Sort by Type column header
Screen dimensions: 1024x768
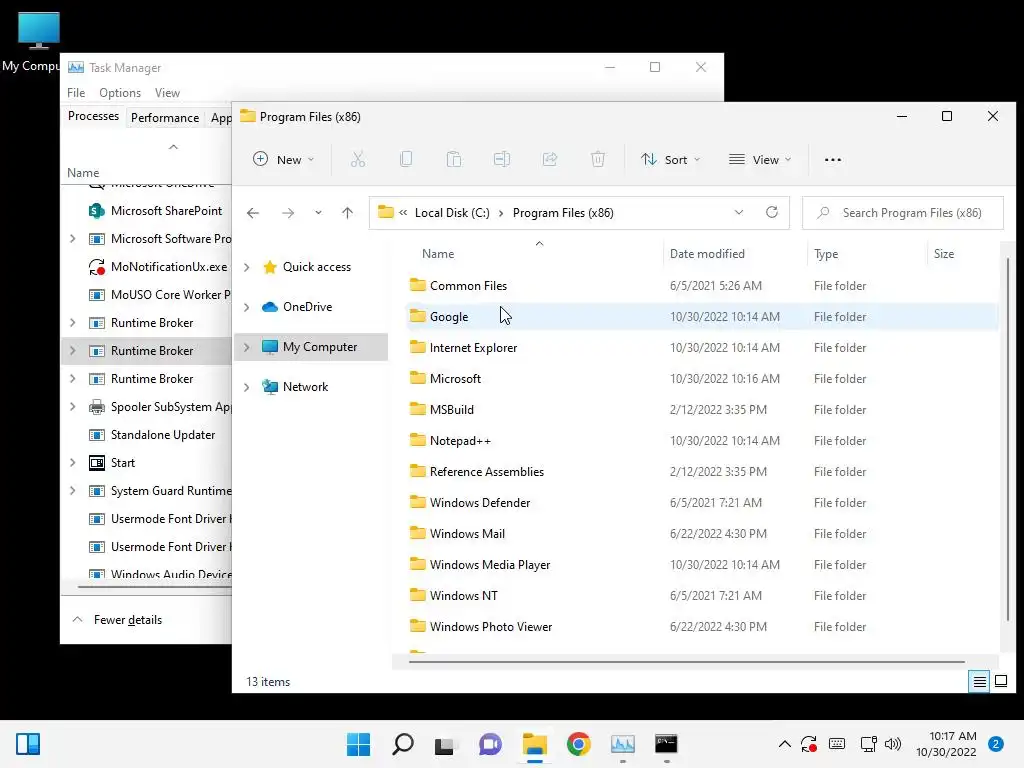pyautogui.click(x=825, y=254)
